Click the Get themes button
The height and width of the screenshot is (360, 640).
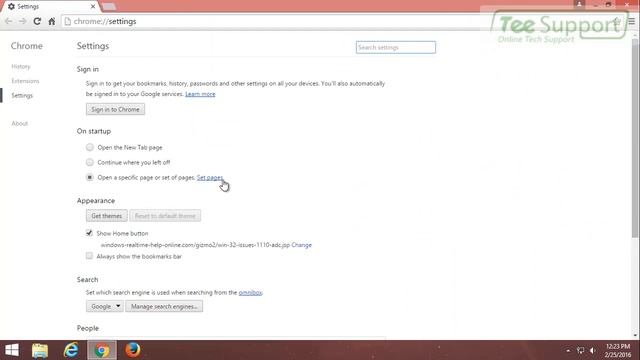[107, 216]
